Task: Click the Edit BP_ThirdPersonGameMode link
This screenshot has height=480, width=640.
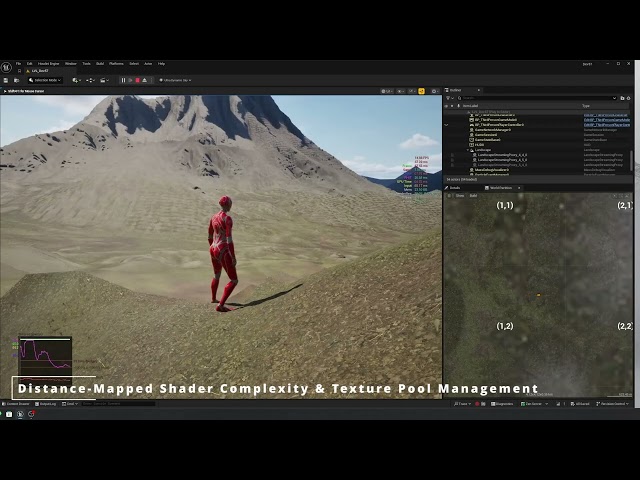Action: 607,120
